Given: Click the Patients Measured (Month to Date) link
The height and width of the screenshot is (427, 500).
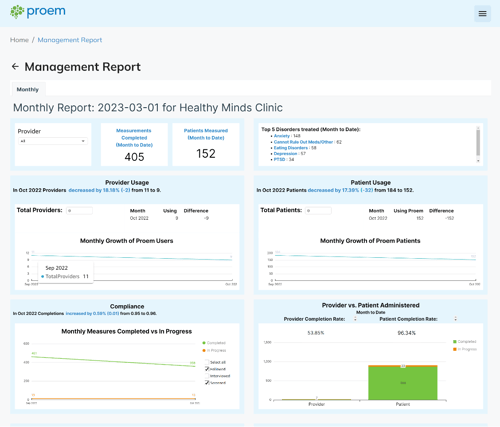Looking at the screenshot, I should click(206, 134).
